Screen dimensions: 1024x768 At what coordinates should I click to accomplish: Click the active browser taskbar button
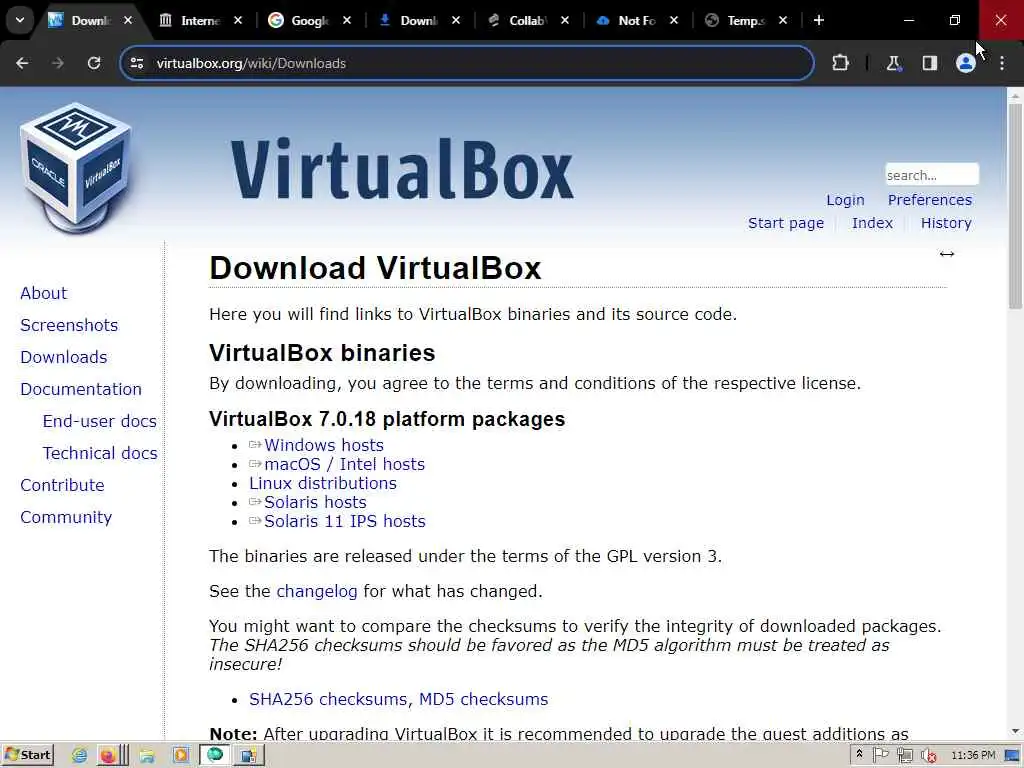tap(215, 756)
